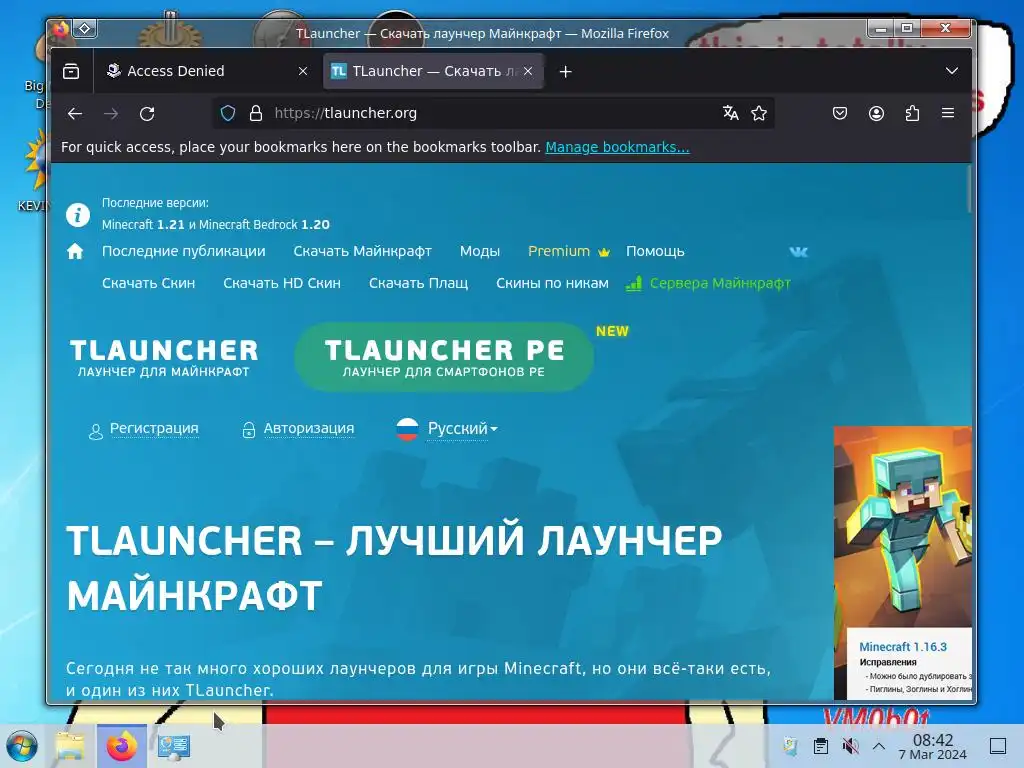The width and height of the screenshot is (1024, 768).
Task: Select the TLauncher tab
Action: [x=434, y=71]
